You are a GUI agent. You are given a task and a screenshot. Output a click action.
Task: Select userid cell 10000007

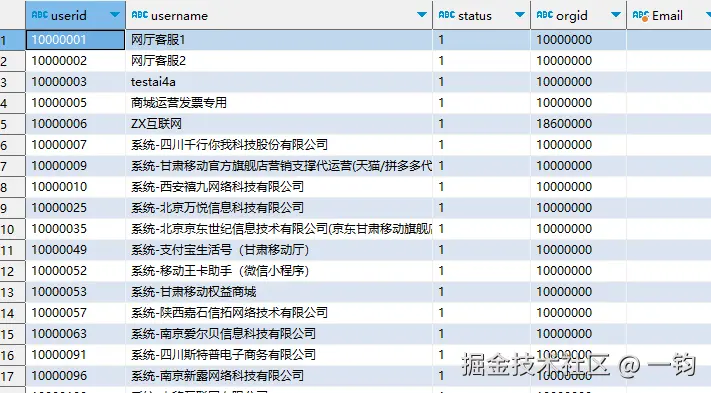(75, 145)
